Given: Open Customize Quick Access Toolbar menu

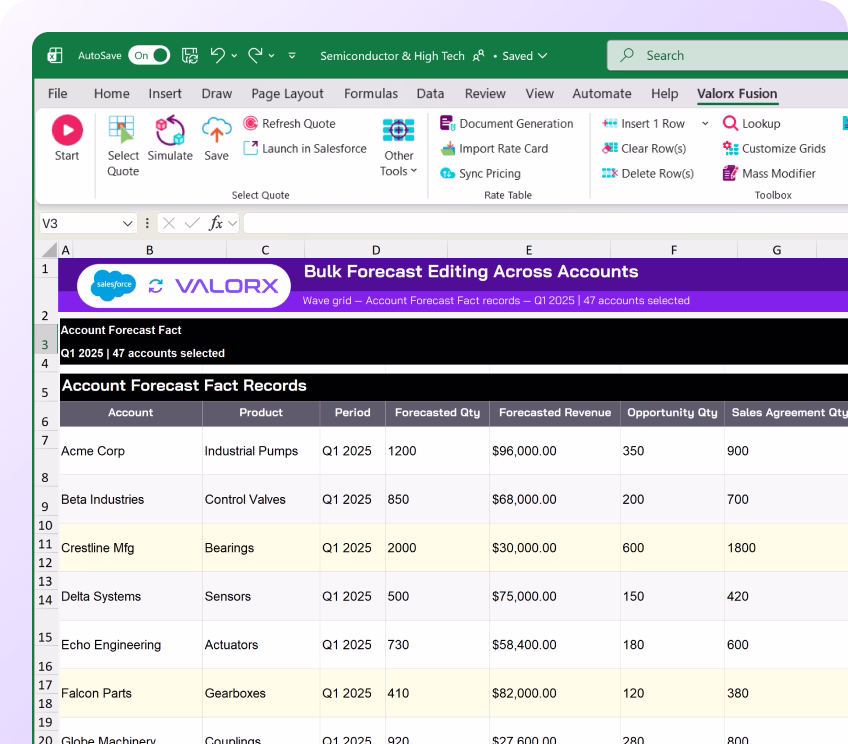Looking at the screenshot, I should click(x=292, y=56).
